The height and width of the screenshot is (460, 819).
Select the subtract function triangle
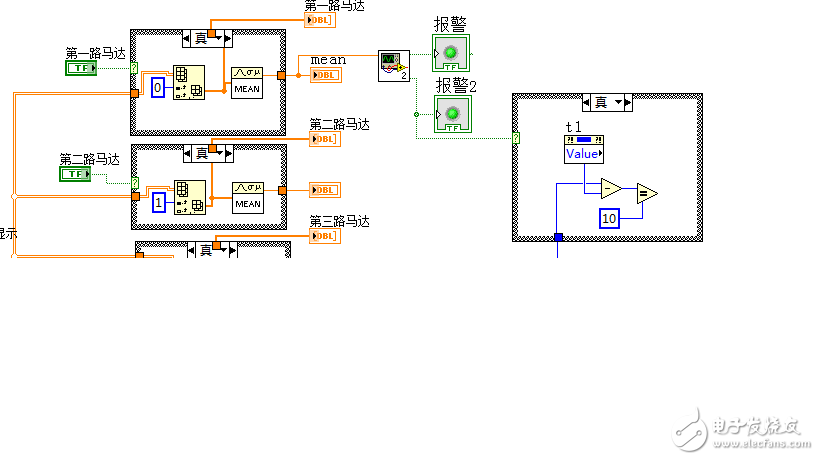pyautogui.click(x=611, y=188)
